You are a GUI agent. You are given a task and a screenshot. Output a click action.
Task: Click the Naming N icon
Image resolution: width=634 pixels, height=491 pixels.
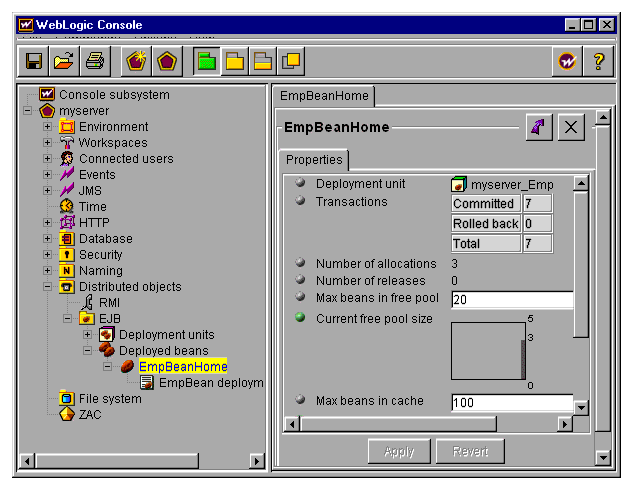(67, 271)
